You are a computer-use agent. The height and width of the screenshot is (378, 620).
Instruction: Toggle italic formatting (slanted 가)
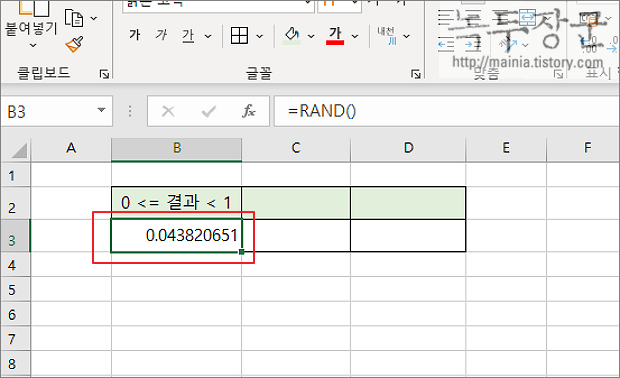(161, 35)
